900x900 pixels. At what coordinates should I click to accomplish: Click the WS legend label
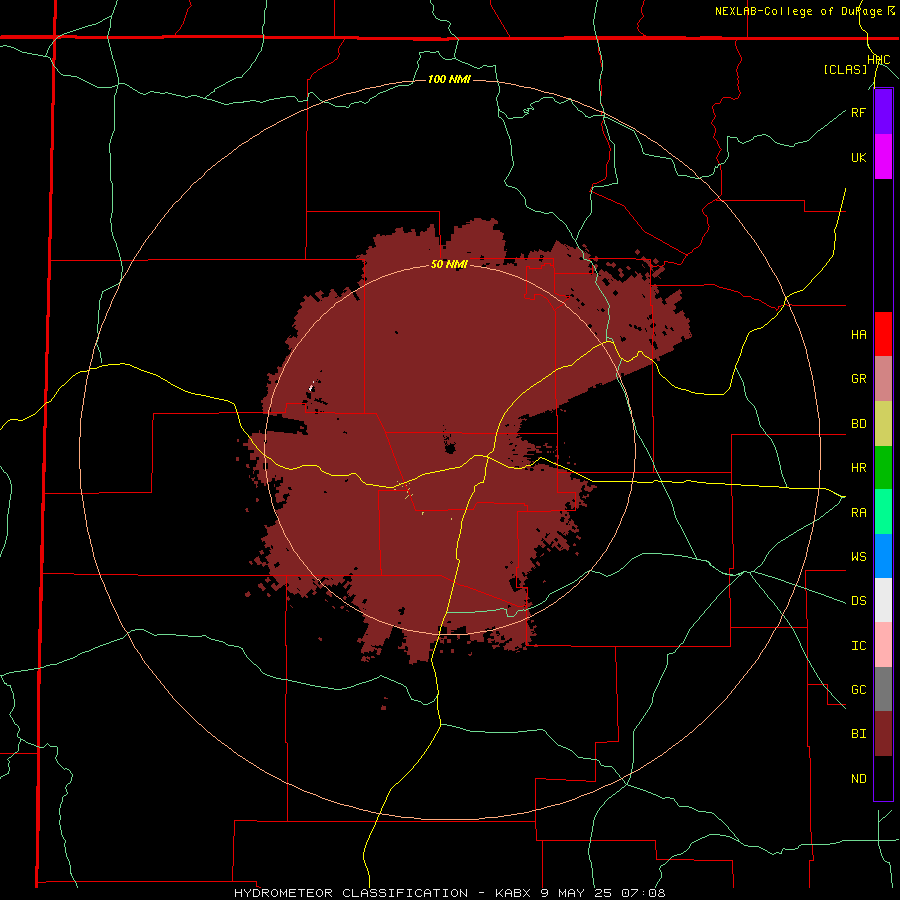[858, 557]
